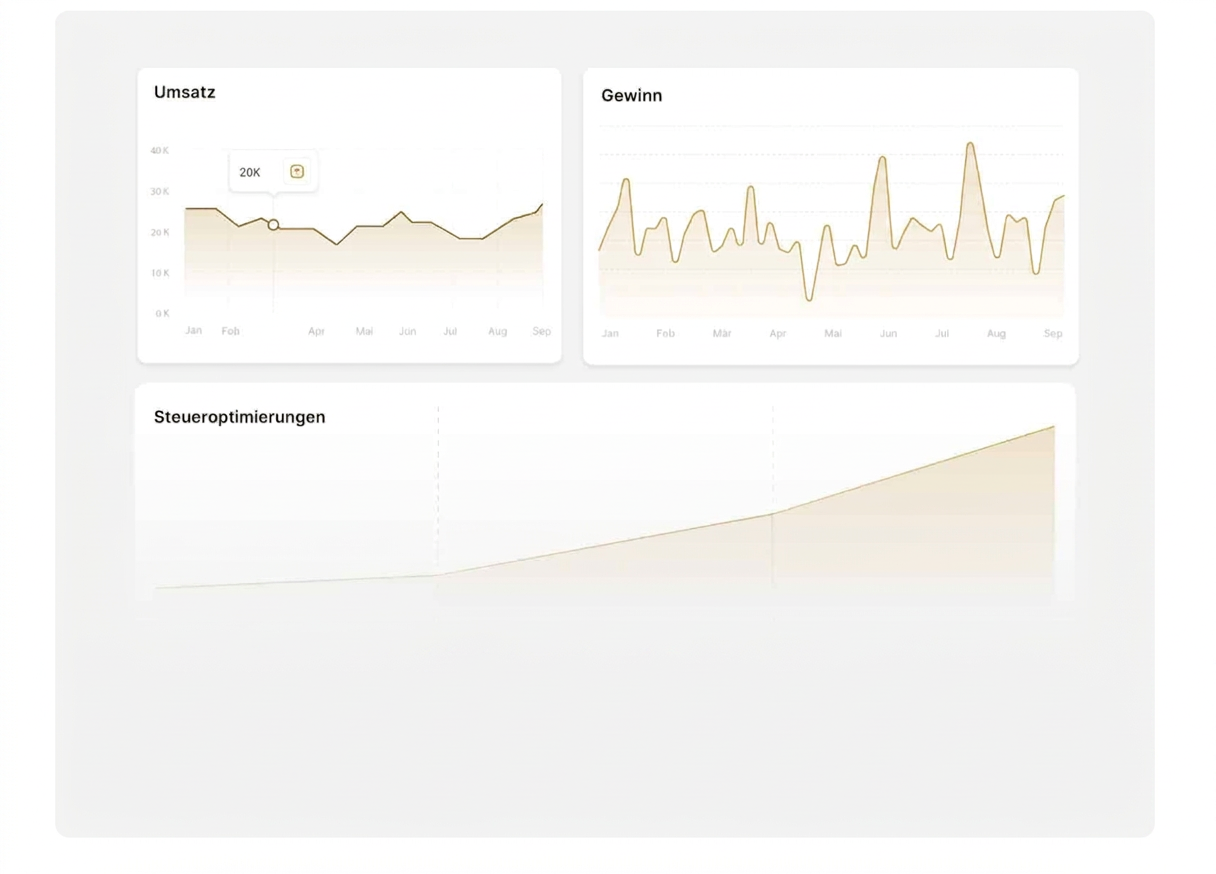Click the Mai label on the Umsatz axis
This screenshot has height=874, width=1216.
point(364,331)
